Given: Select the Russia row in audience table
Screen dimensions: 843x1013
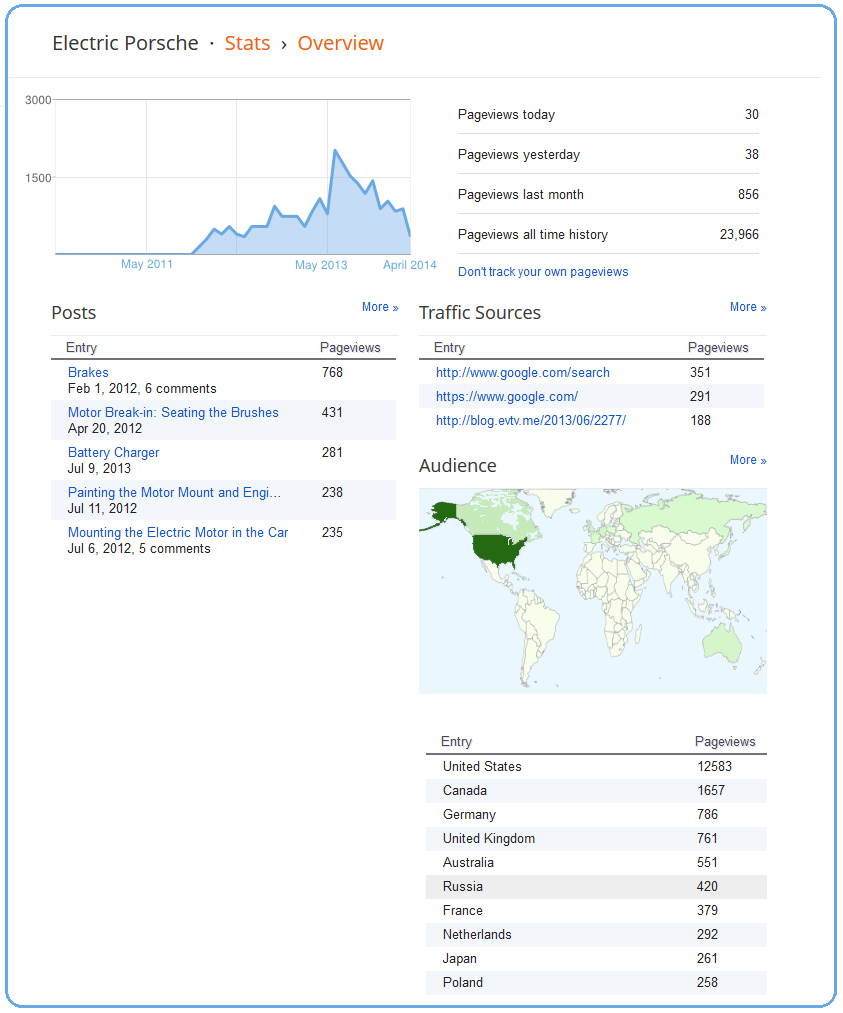Looking at the screenshot, I should [596, 887].
